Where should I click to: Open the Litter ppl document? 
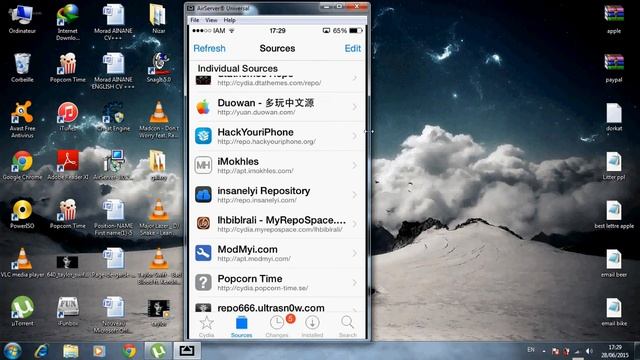point(613,165)
